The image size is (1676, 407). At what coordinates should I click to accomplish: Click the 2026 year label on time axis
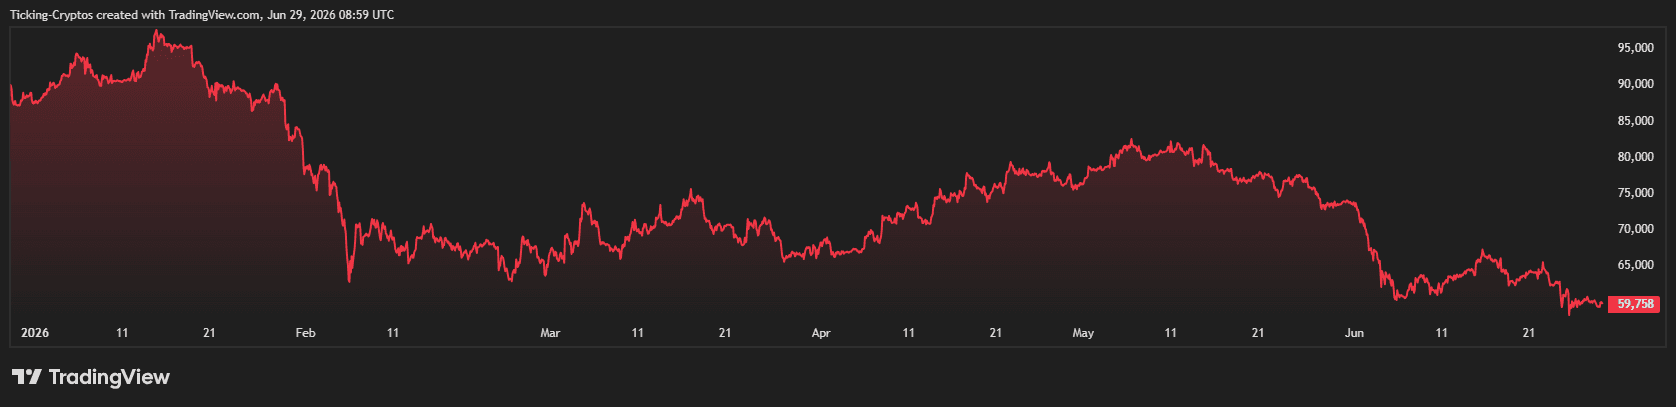point(35,333)
